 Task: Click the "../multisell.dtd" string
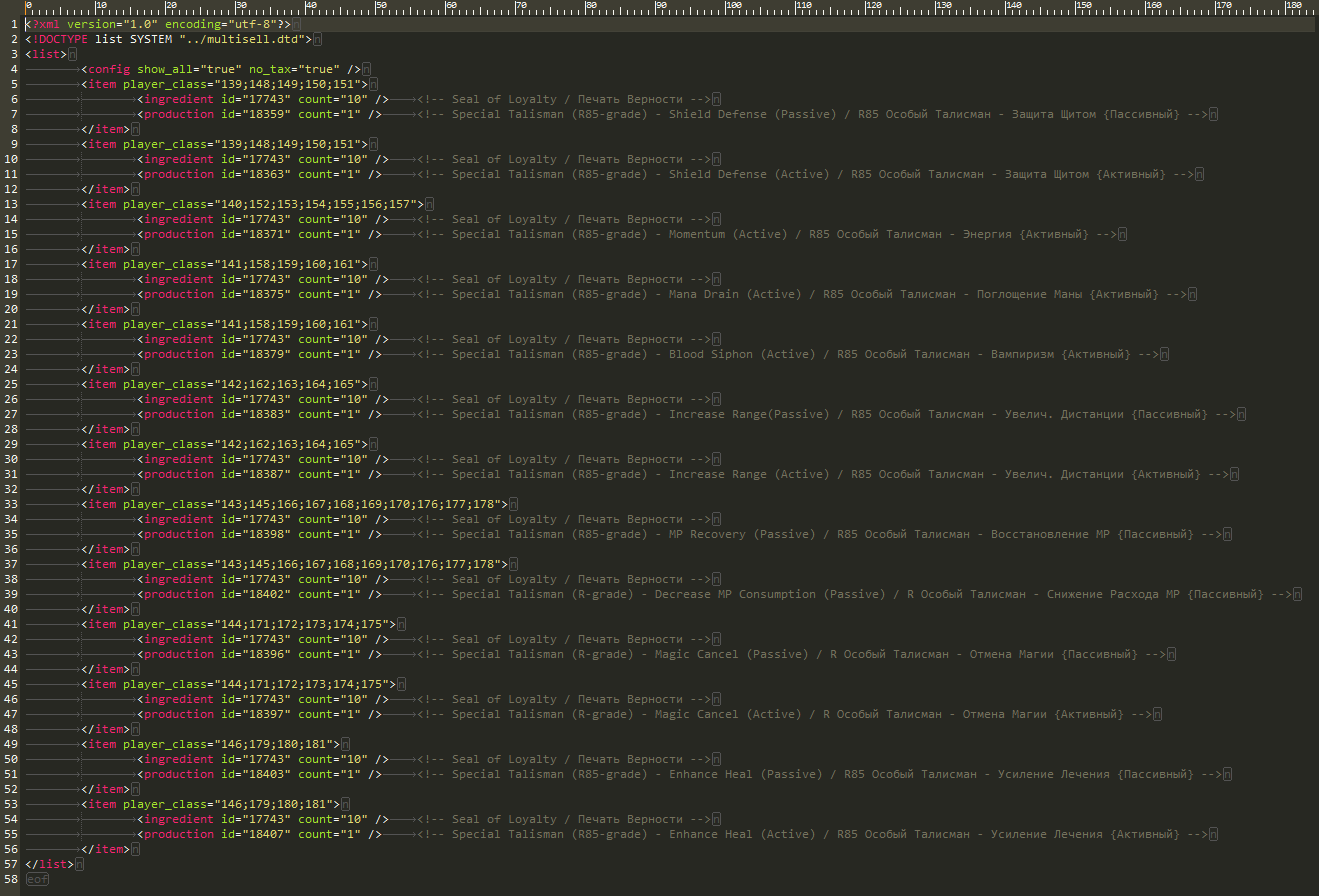click(242, 39)
